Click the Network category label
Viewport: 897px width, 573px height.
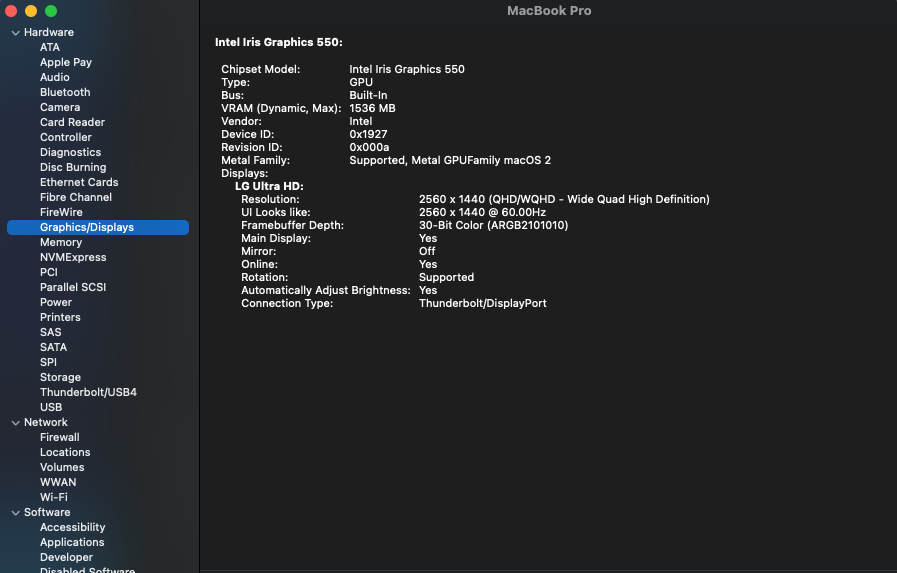(46, 422)
